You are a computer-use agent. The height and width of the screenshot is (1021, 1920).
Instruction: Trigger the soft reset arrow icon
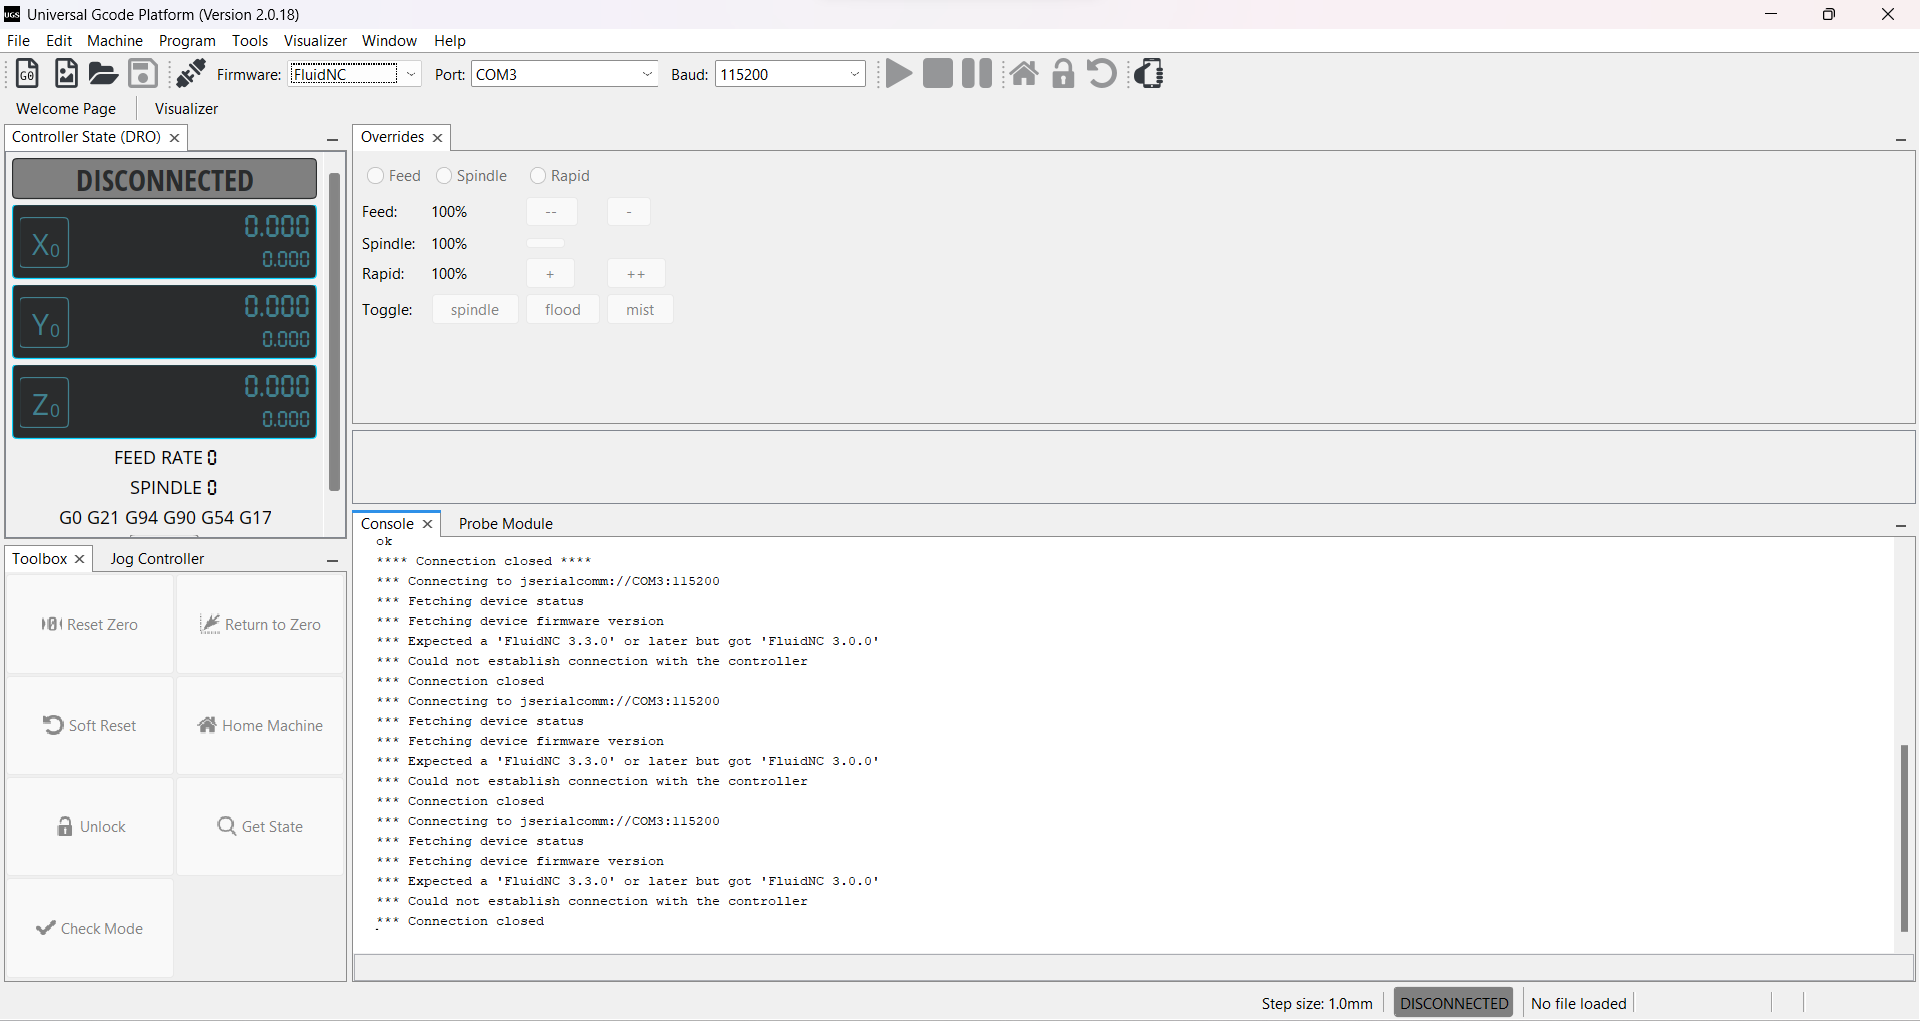tap(1100, 73)
